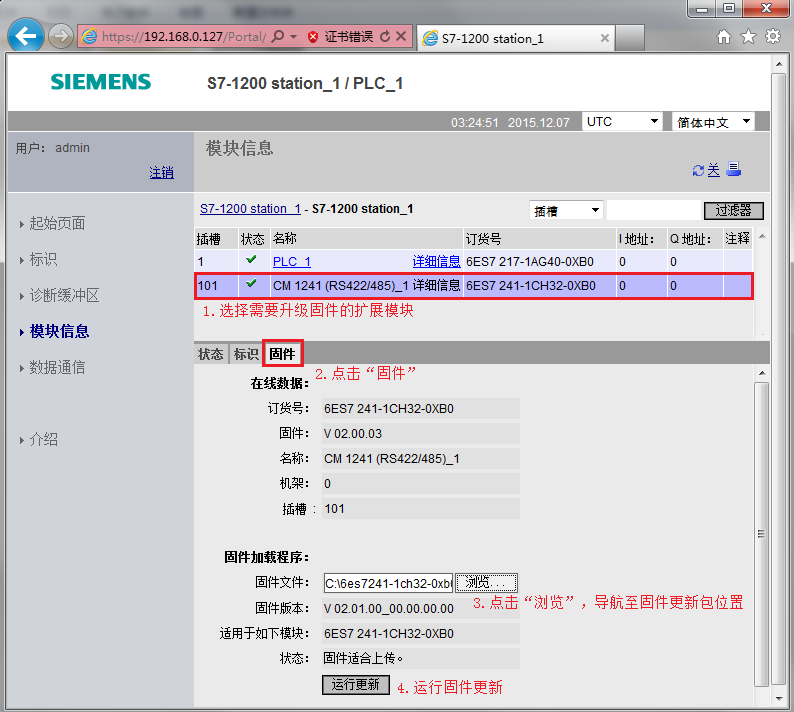Switch to the 标识 tab beside 状态
Image resolution: width=794 pixels, height=712 pixels.
tap(246, 354)
